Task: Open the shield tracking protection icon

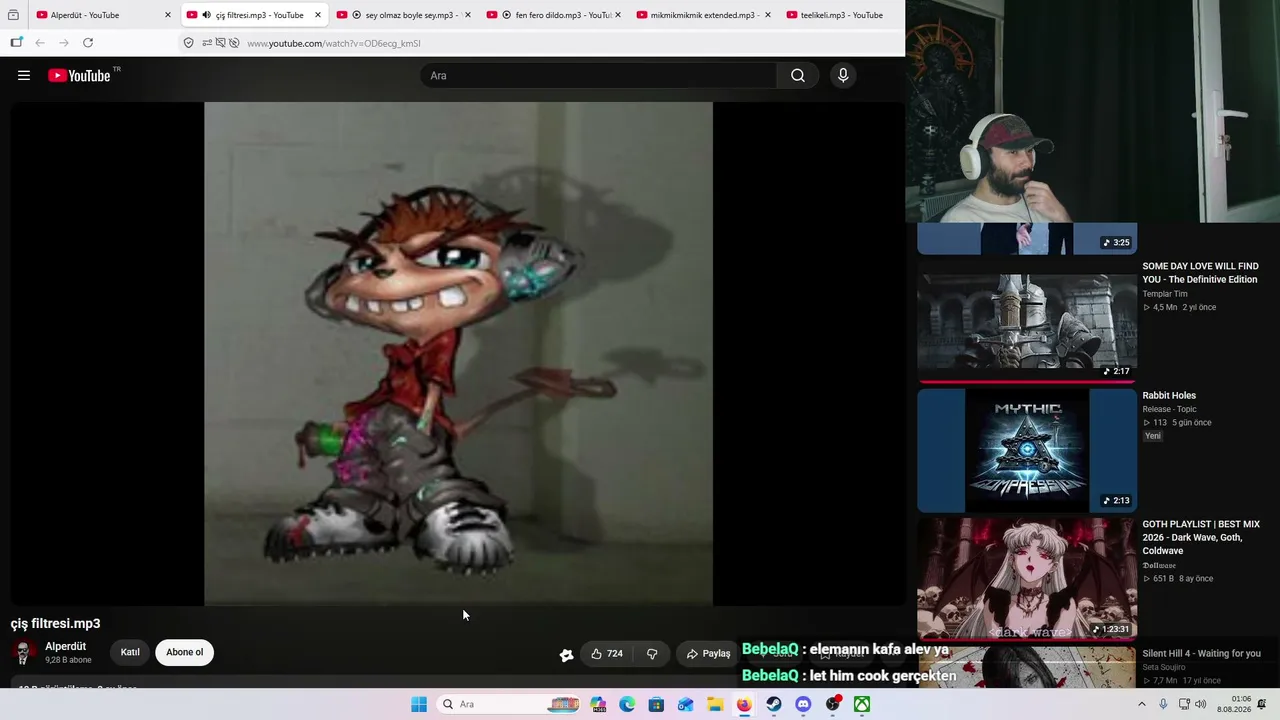Action: click(188, 43)
